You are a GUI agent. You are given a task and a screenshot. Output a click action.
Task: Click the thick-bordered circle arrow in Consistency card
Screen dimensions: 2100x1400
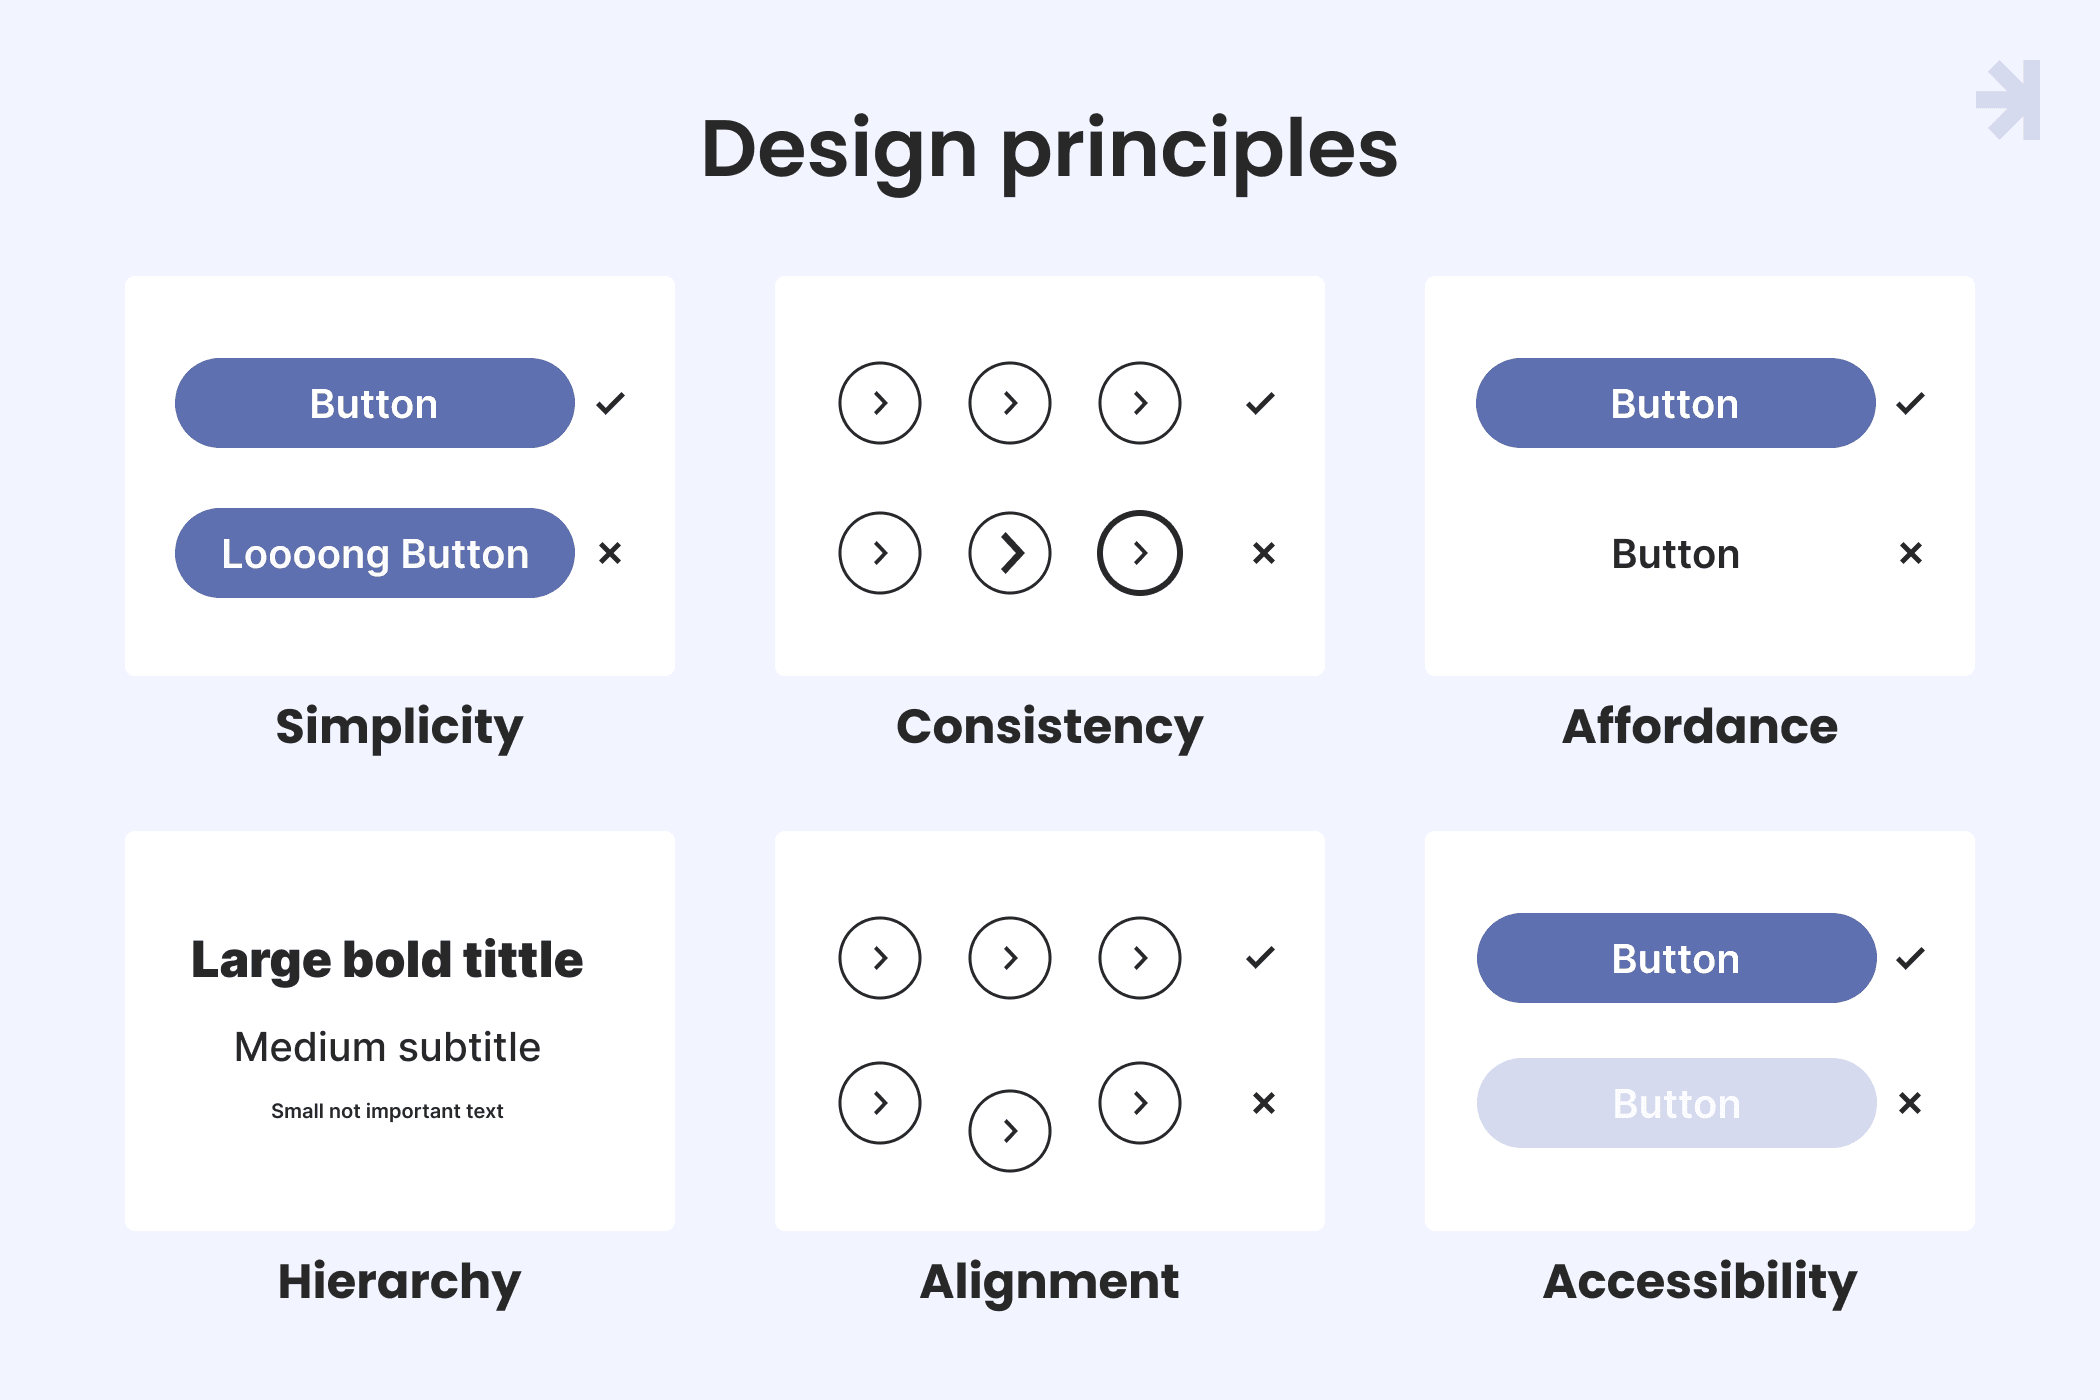1140,553
